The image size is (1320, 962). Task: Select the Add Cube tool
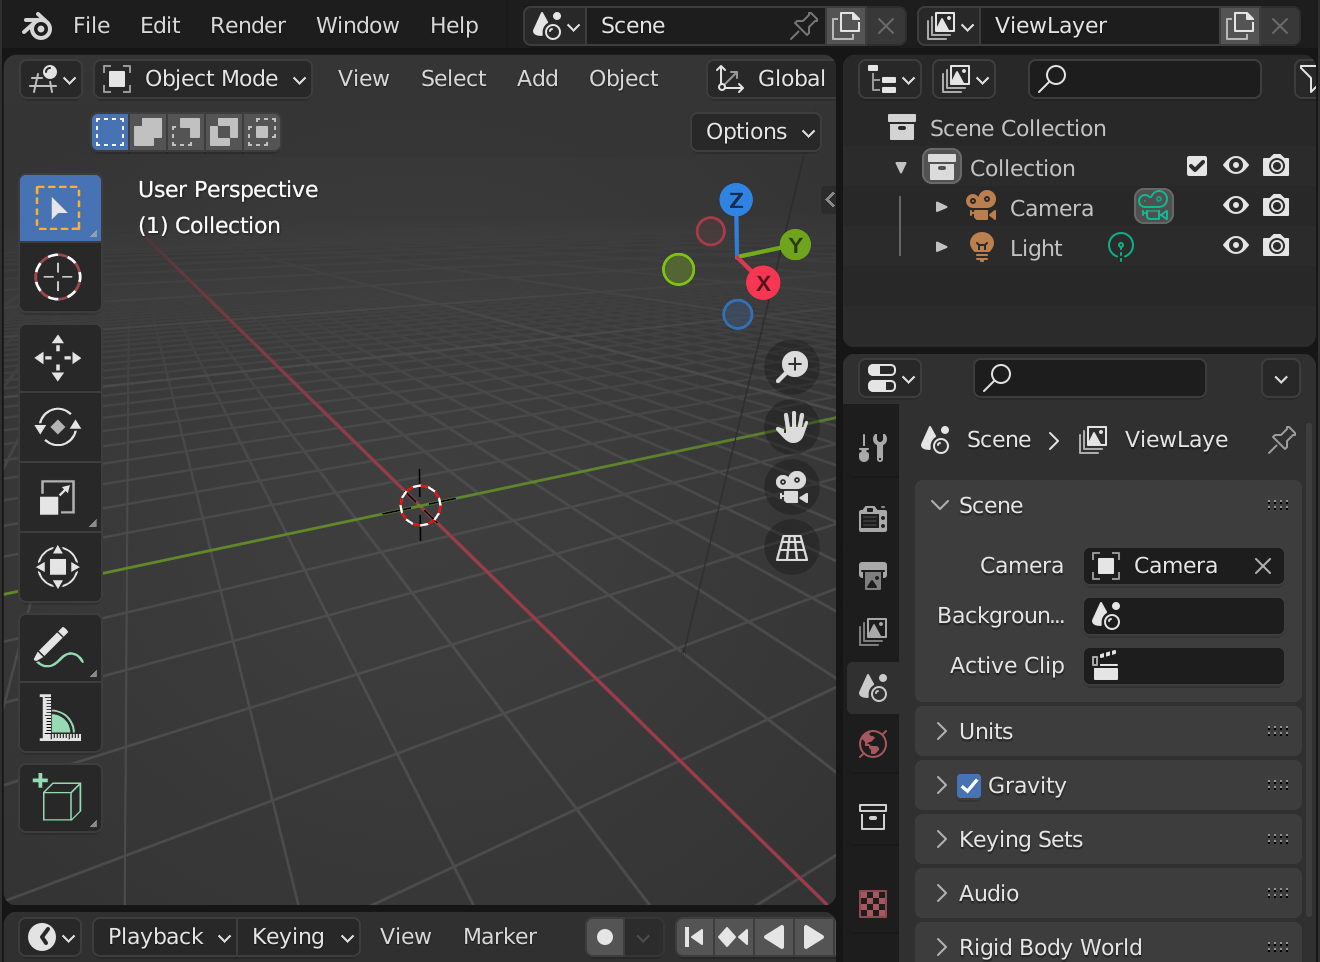pos(60,798)
